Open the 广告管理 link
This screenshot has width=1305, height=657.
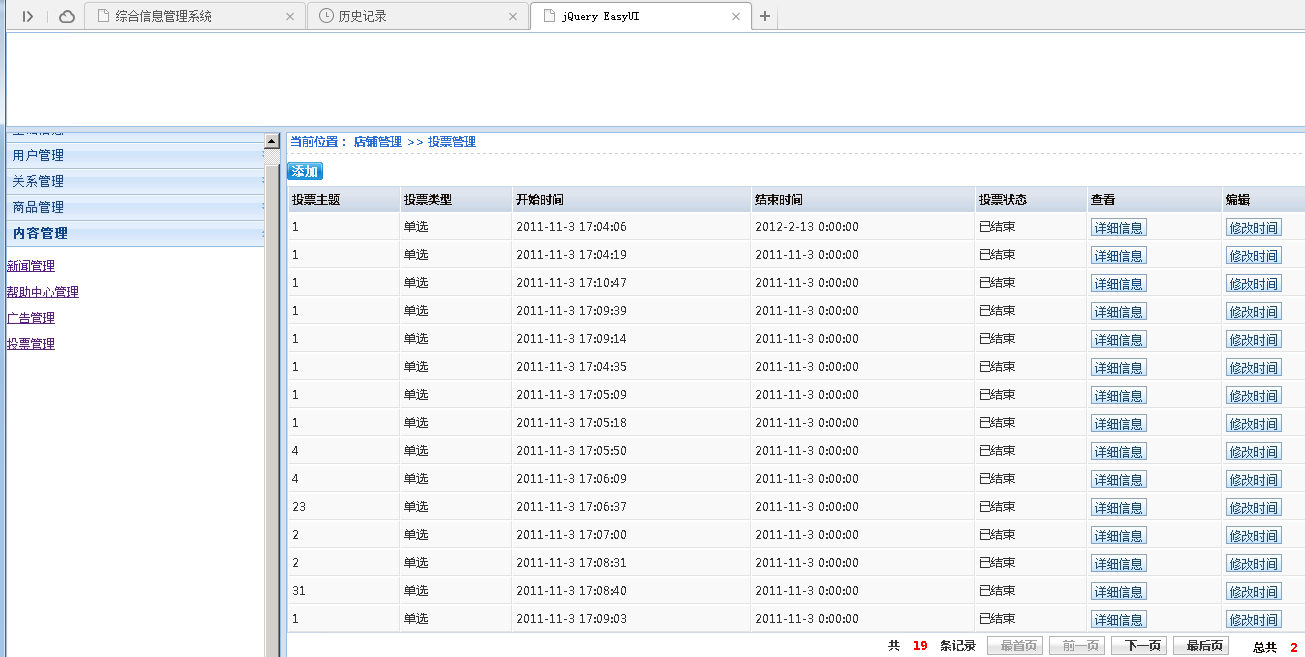pos(31,318)
